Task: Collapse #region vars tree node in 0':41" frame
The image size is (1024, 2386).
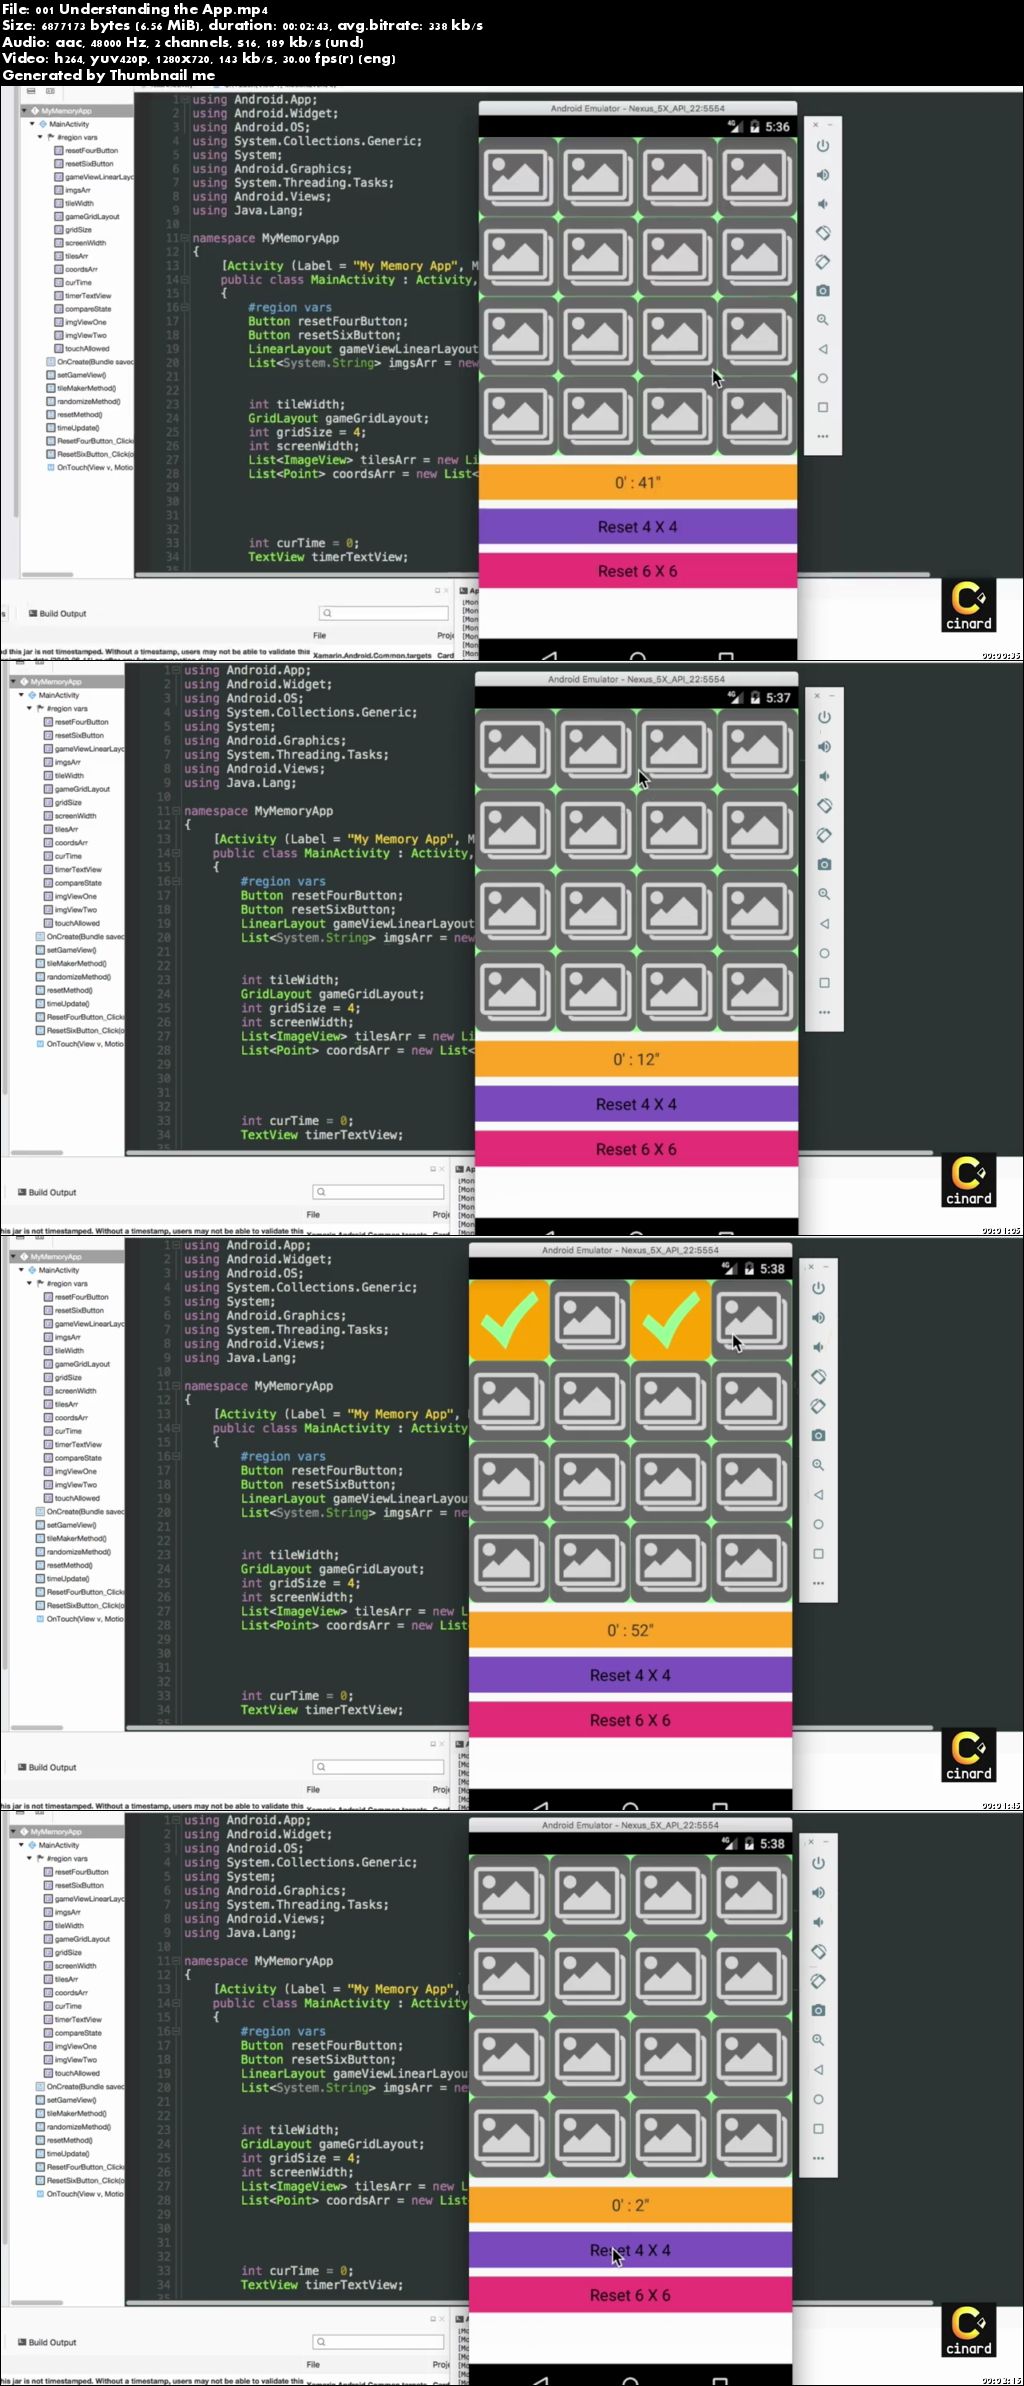Action: (x=40, y=137)
